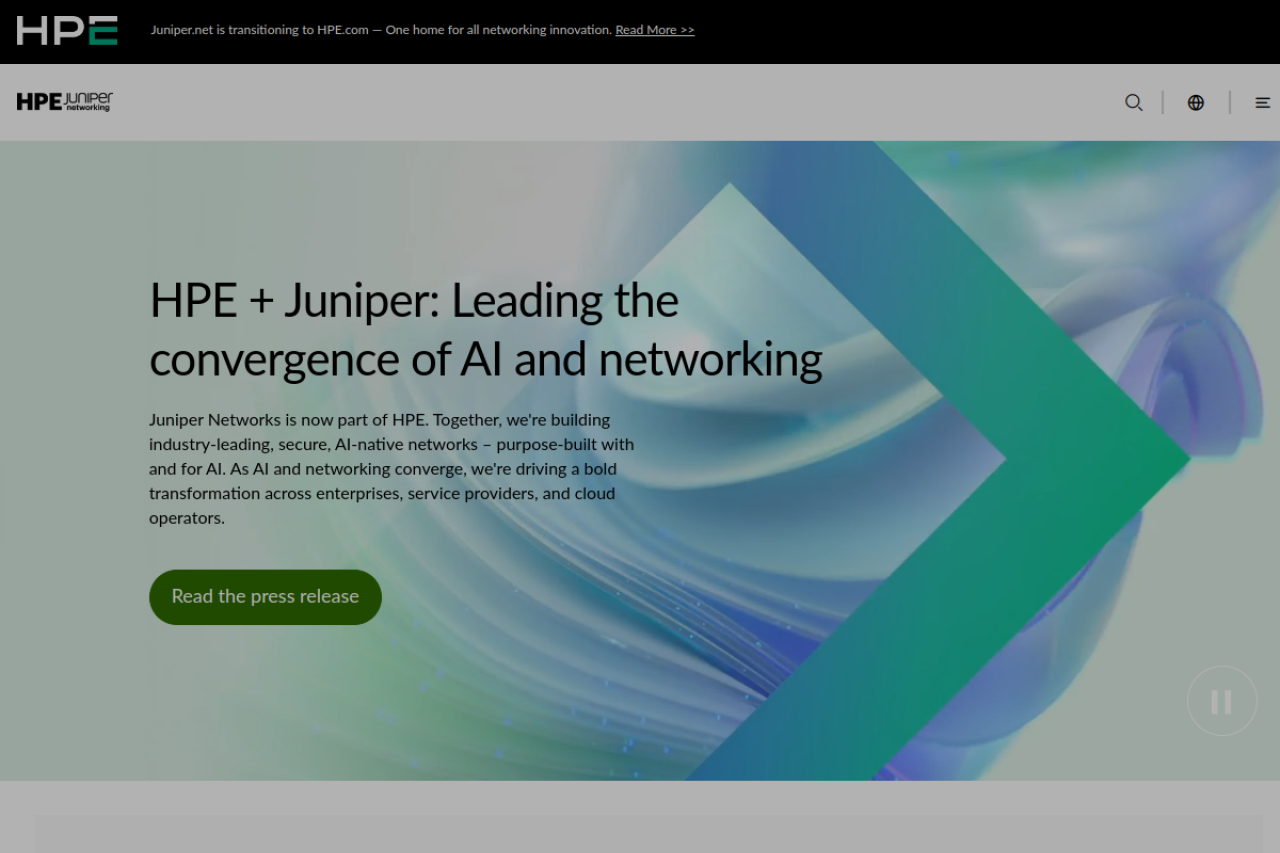This screenshot has width=1280, height=853.
Task: Pause the hero background animation
Action: pyautogui.click(x=1221, y=701)
